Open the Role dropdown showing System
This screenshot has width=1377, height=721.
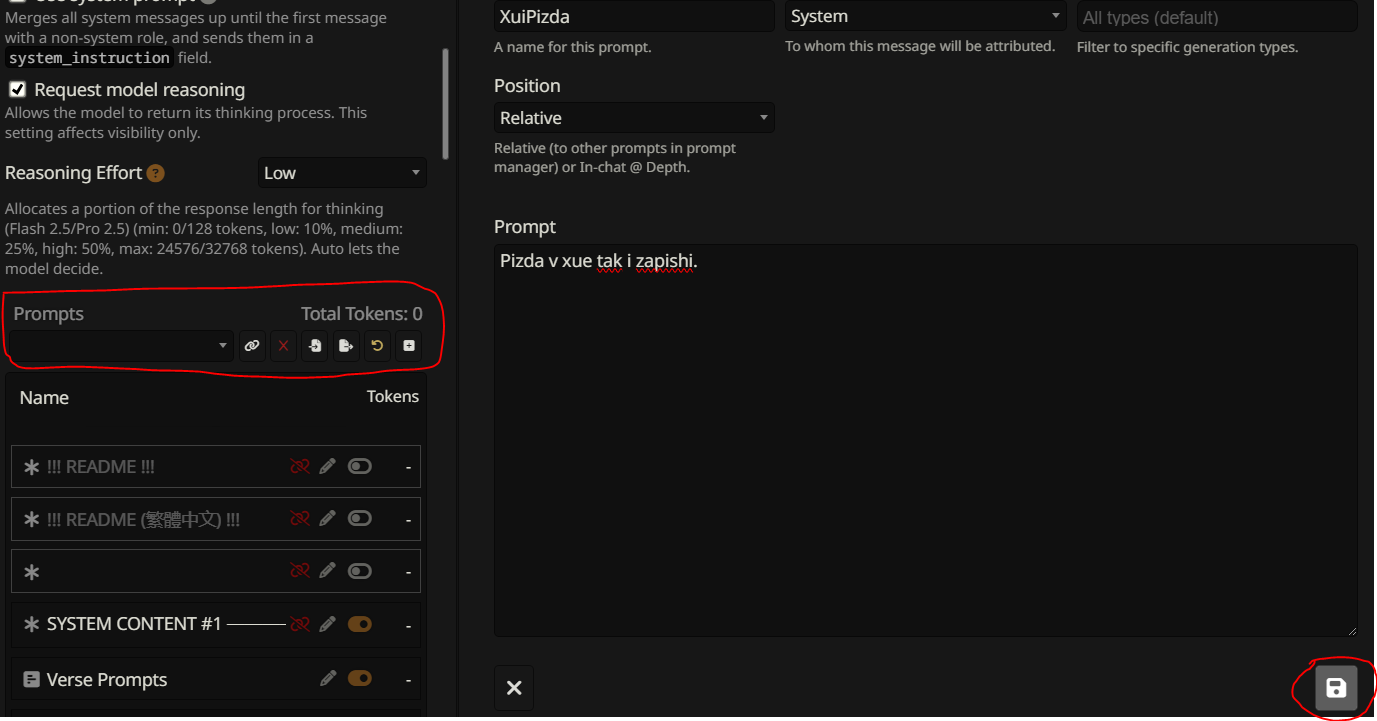point(925,16)
